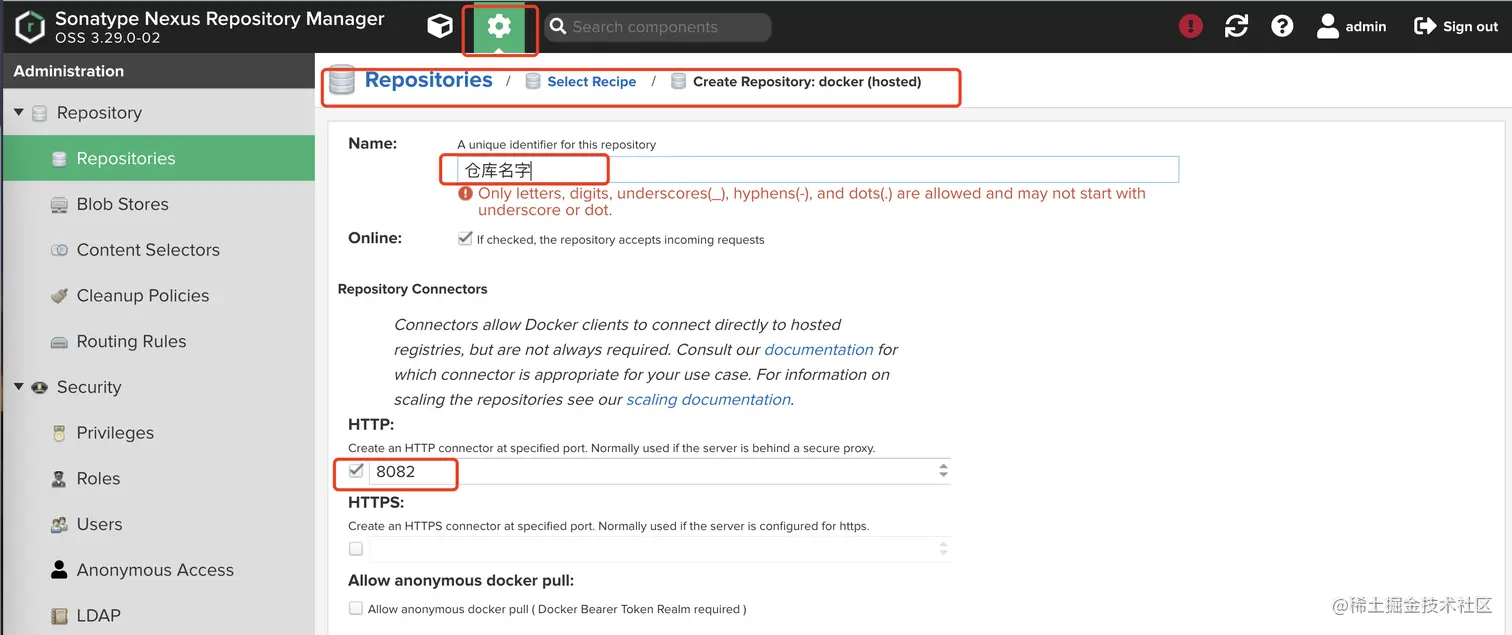Click the Search components field
The width and height of the screenshot is (1512, 635).
coord(658,27)
